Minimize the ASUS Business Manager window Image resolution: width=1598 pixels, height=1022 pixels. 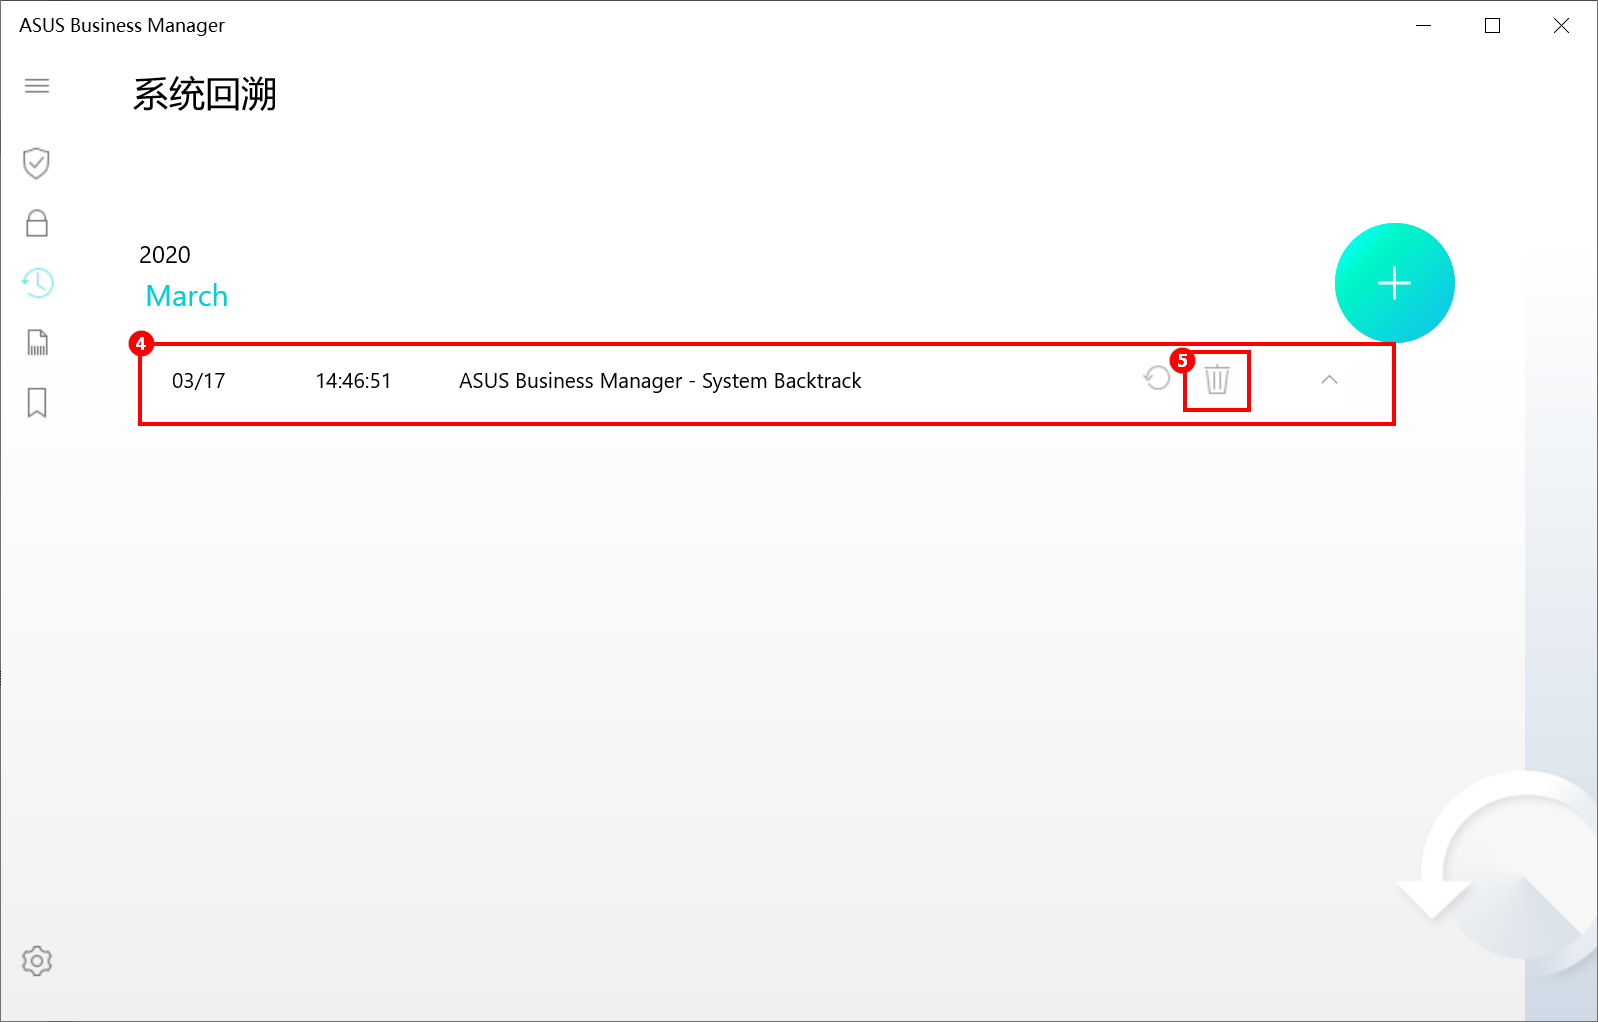[x=1424, y=26]
